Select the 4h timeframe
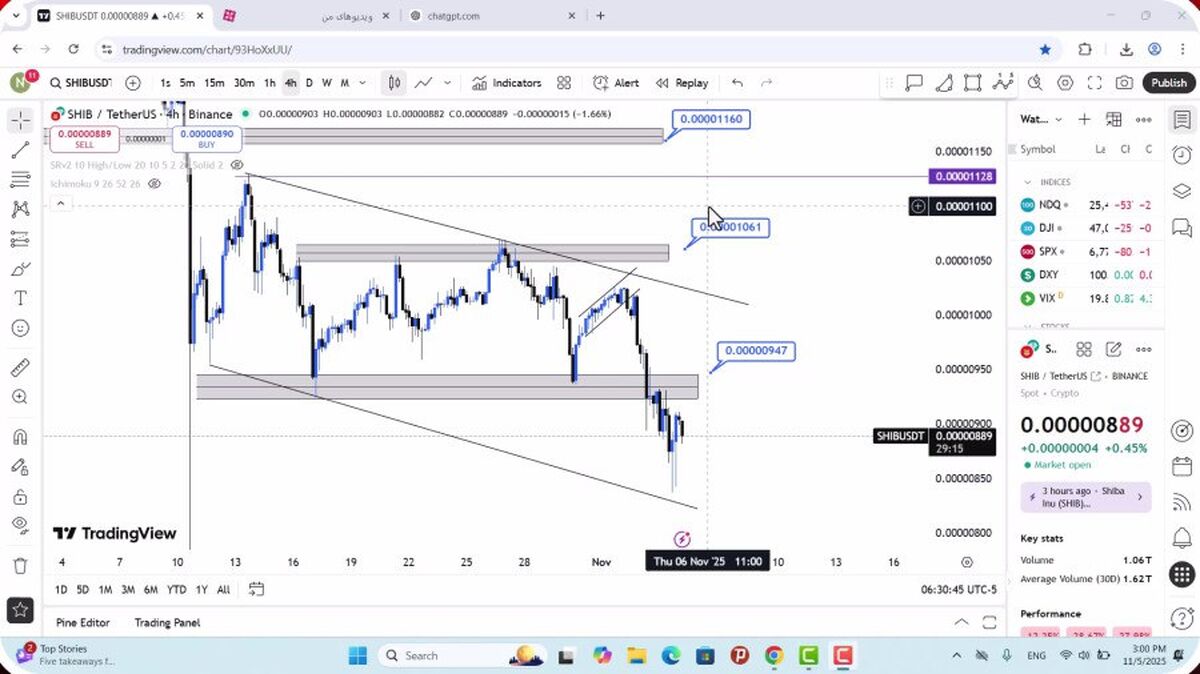 290,83
